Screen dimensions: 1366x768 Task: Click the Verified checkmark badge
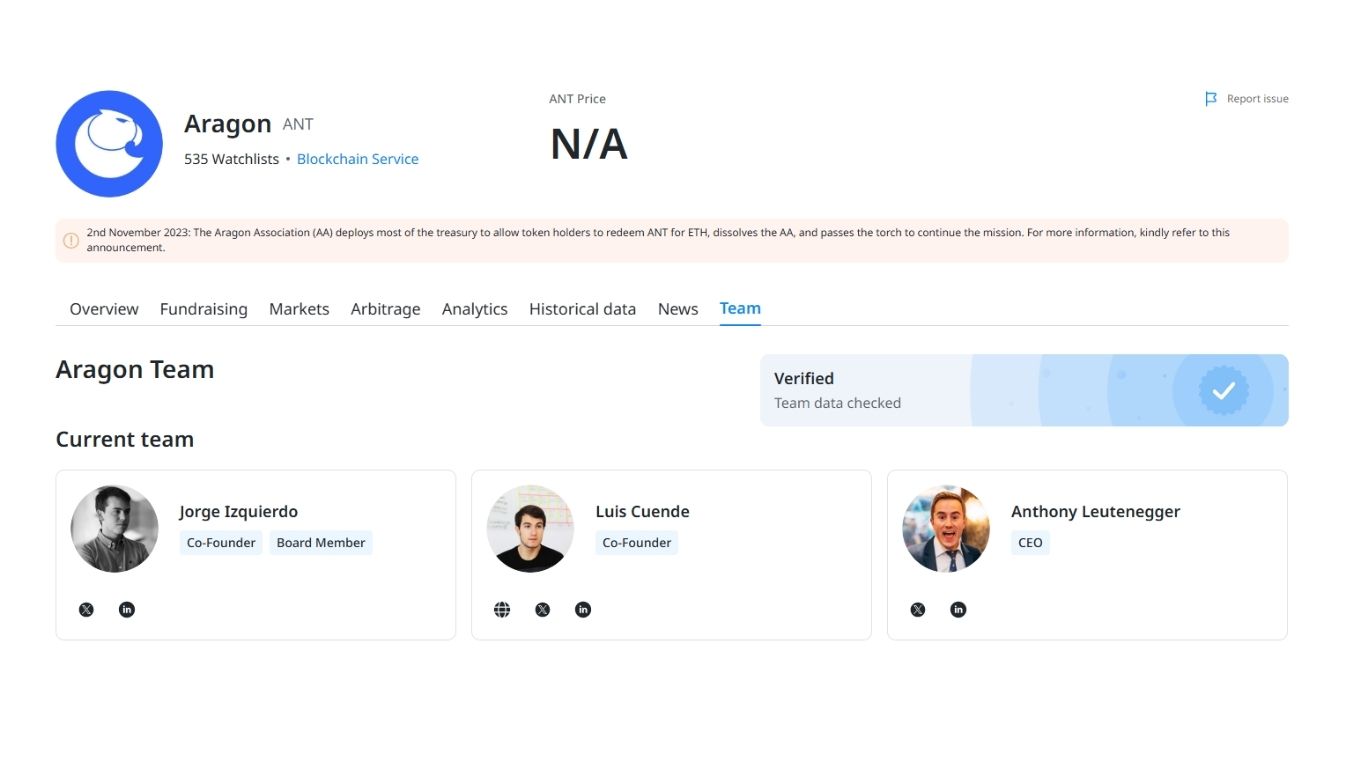point(1224,390)
